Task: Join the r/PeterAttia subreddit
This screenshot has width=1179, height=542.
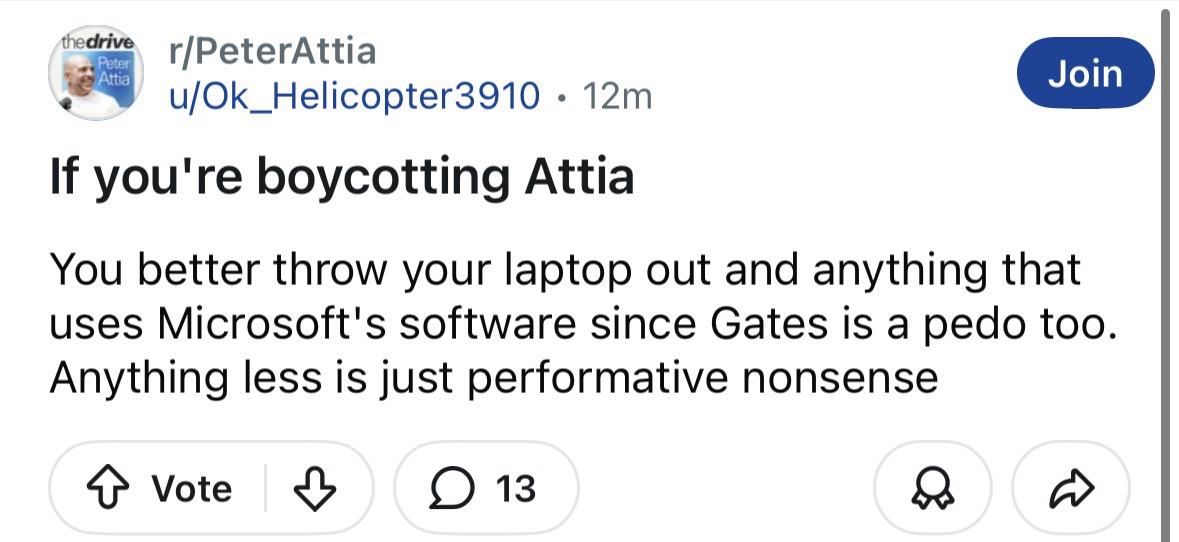Action: tap(1085, 72)
